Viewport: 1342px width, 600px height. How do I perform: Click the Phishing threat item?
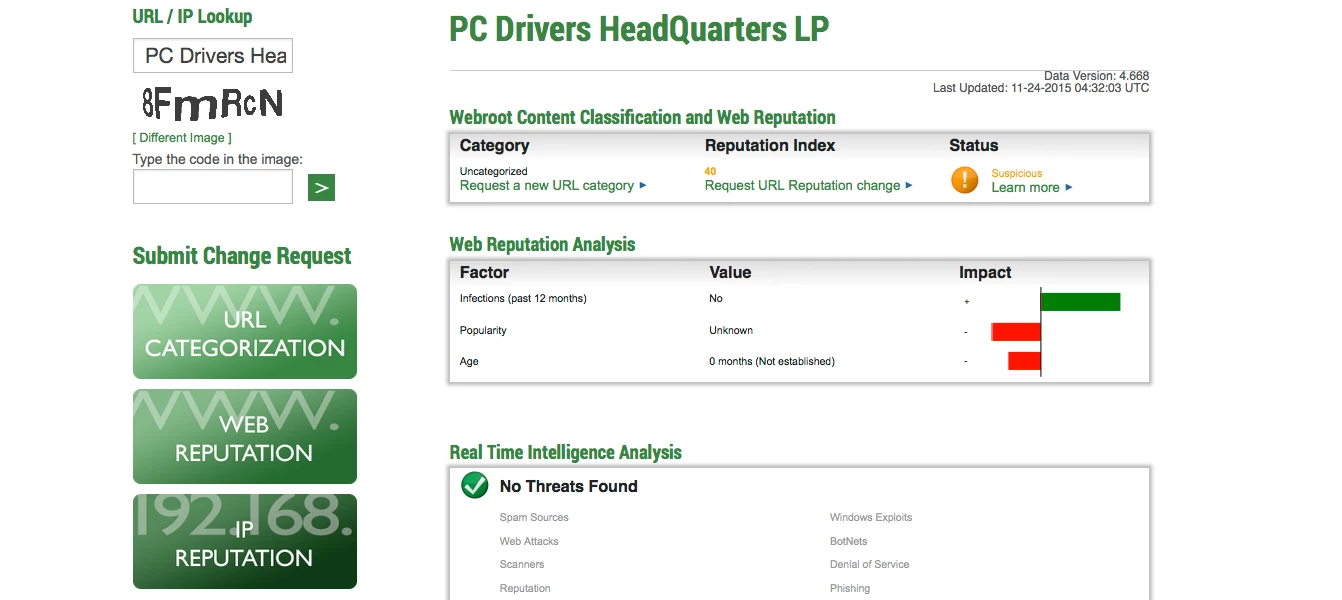(x=850, y=589)
